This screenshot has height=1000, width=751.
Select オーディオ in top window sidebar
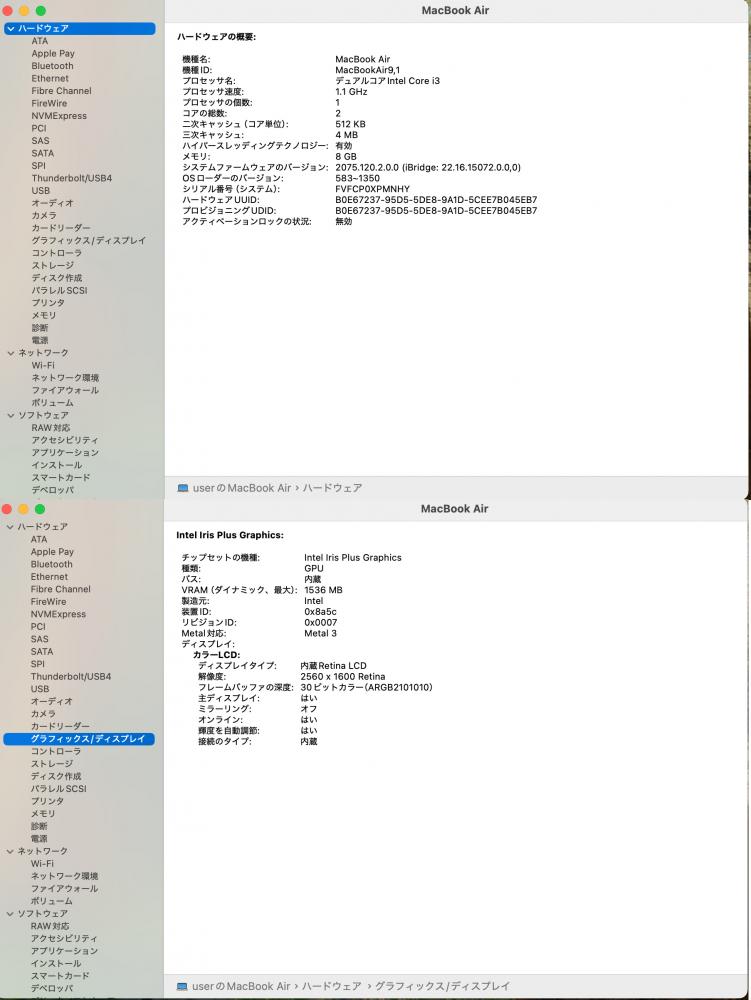pos(52,203)
